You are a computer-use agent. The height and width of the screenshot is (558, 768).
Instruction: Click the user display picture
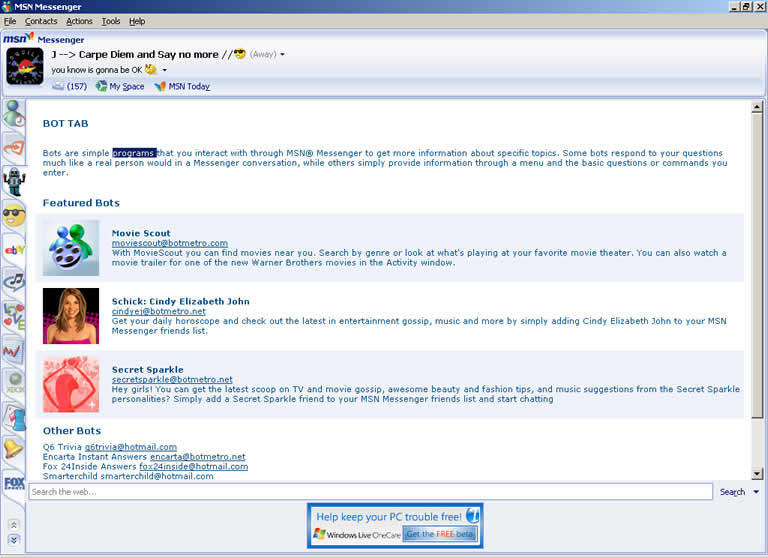24,67
